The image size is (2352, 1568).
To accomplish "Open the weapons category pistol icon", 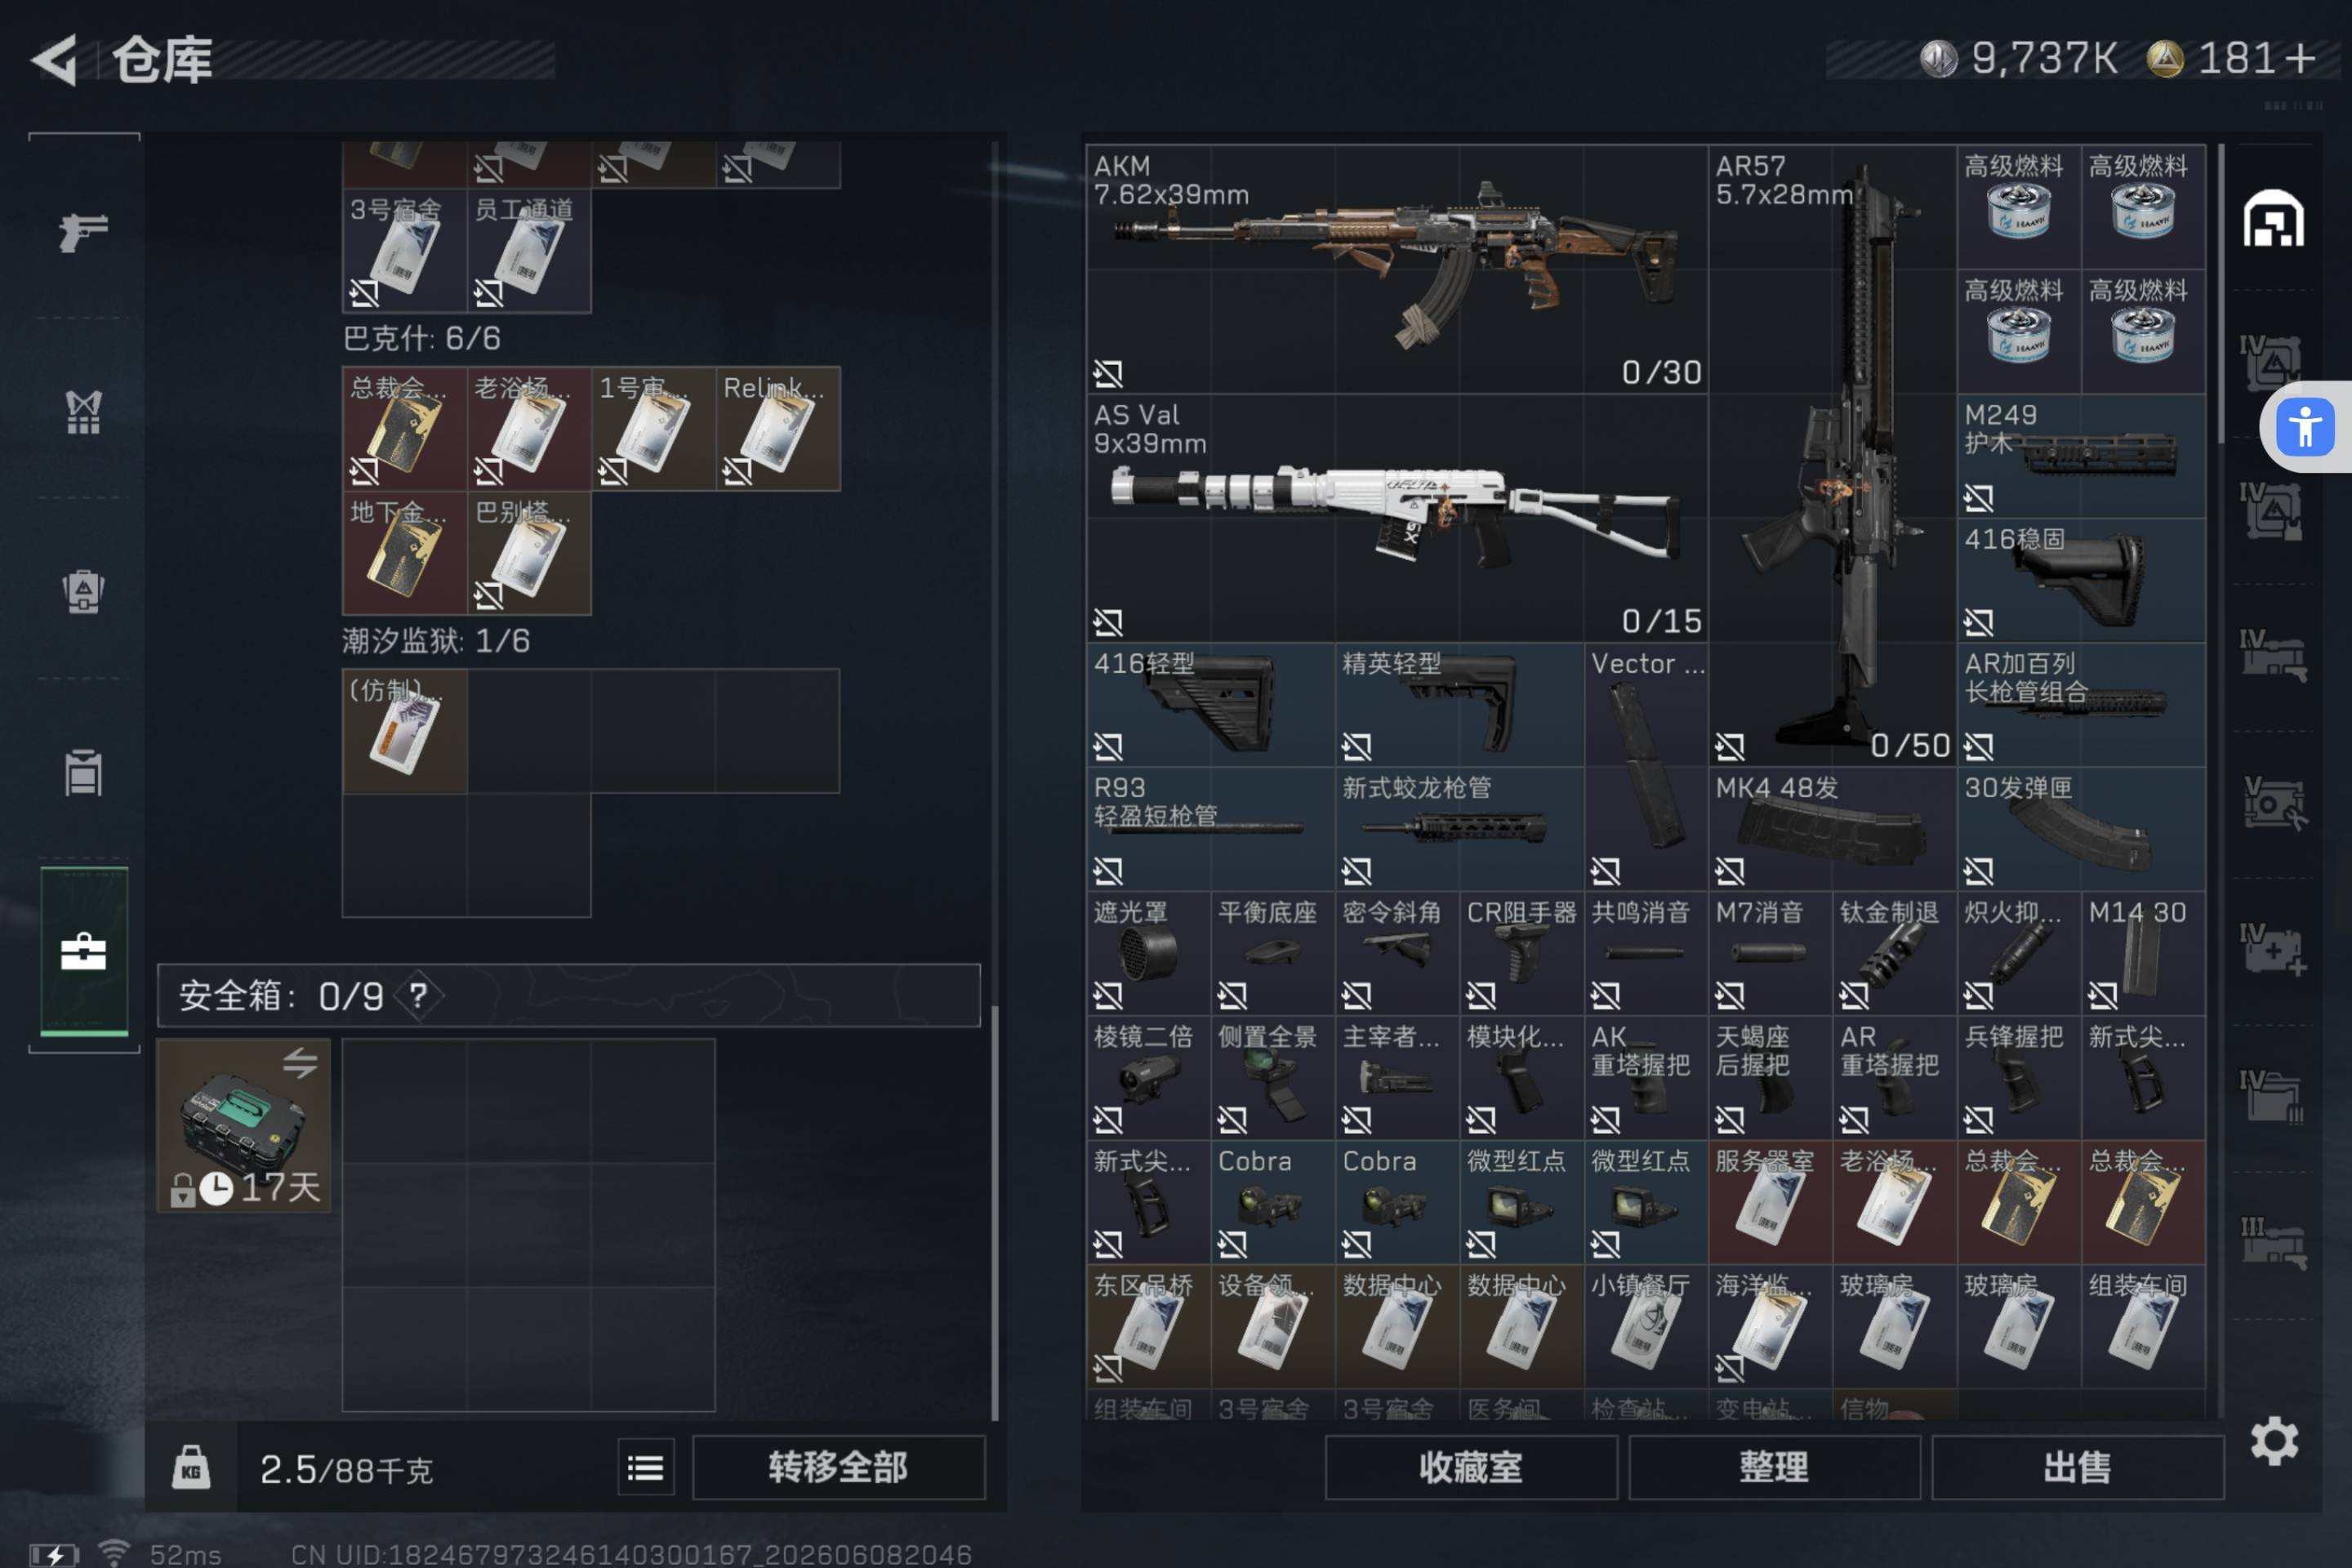I will (83, 232).
